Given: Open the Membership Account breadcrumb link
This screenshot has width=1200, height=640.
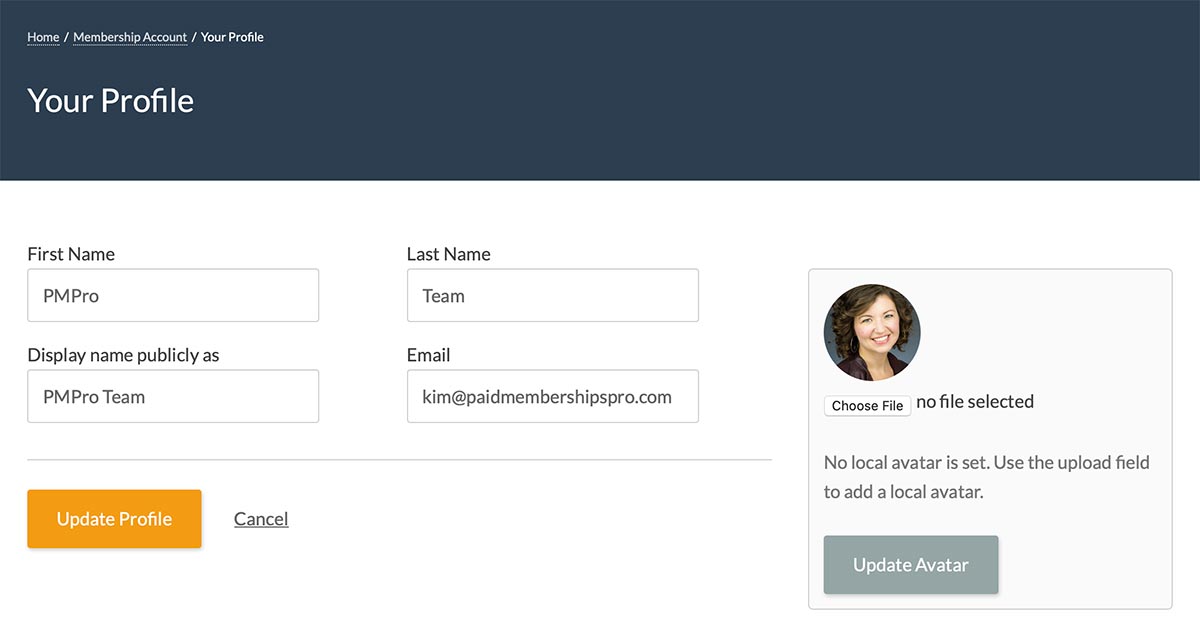Looking at the screenshot, I should (x=130, y=37).
